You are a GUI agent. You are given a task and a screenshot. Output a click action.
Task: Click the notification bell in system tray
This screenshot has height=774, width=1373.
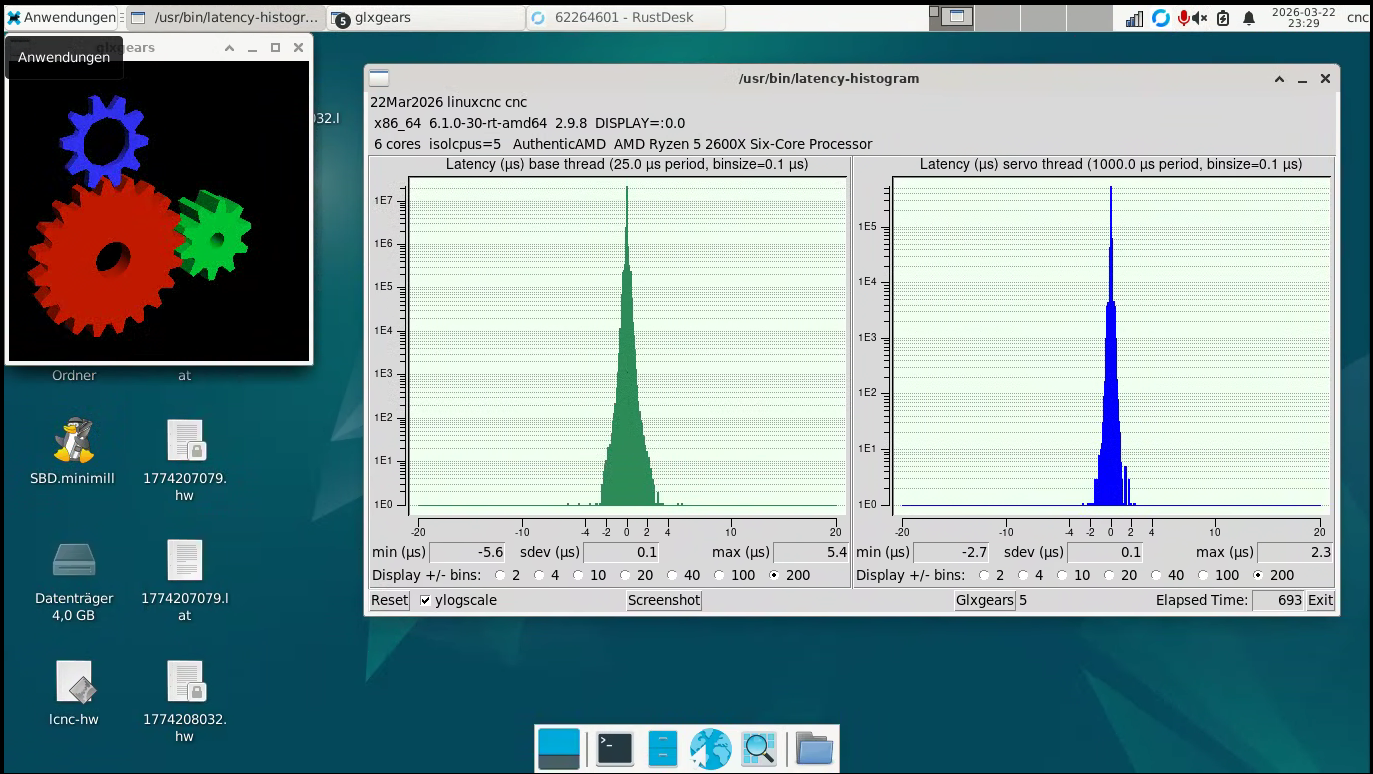click(1249, 18)
